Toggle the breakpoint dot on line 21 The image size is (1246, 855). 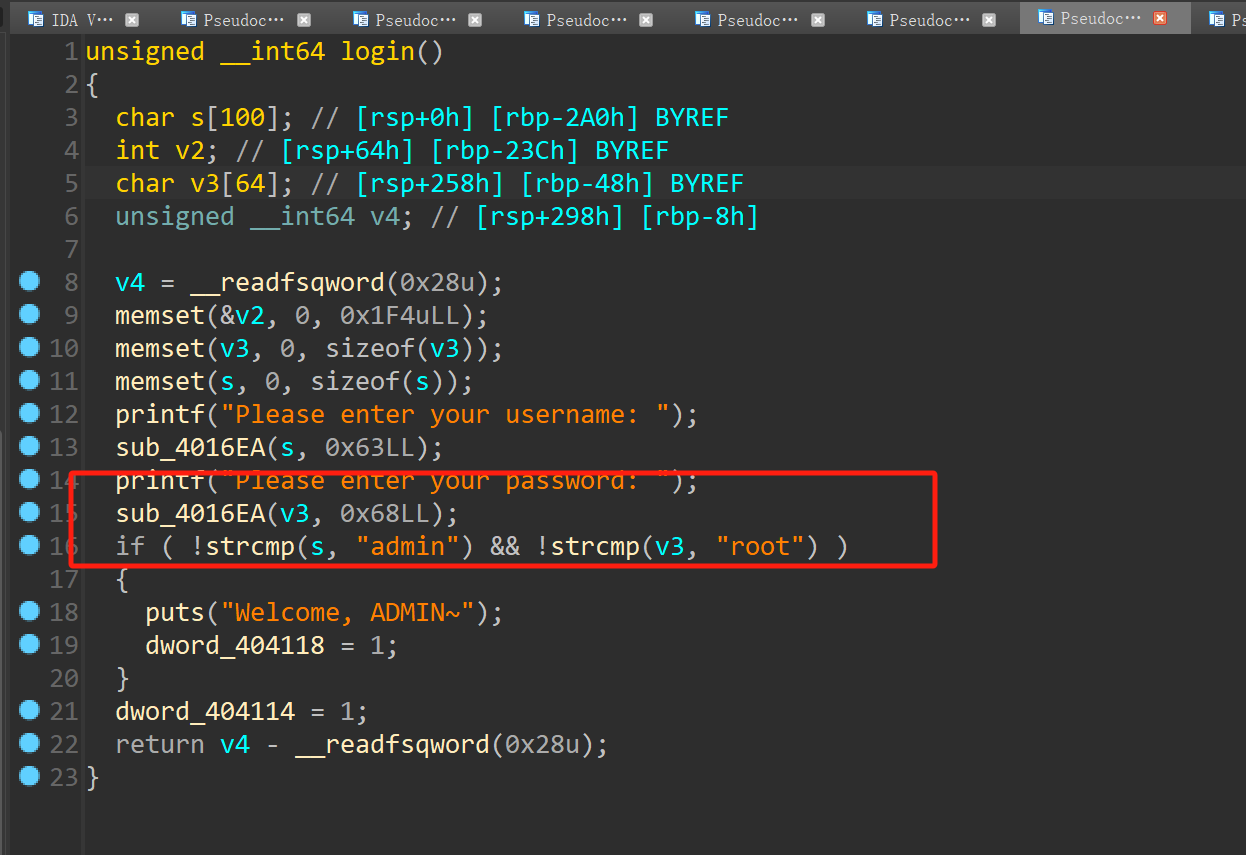tap(29, 710)
